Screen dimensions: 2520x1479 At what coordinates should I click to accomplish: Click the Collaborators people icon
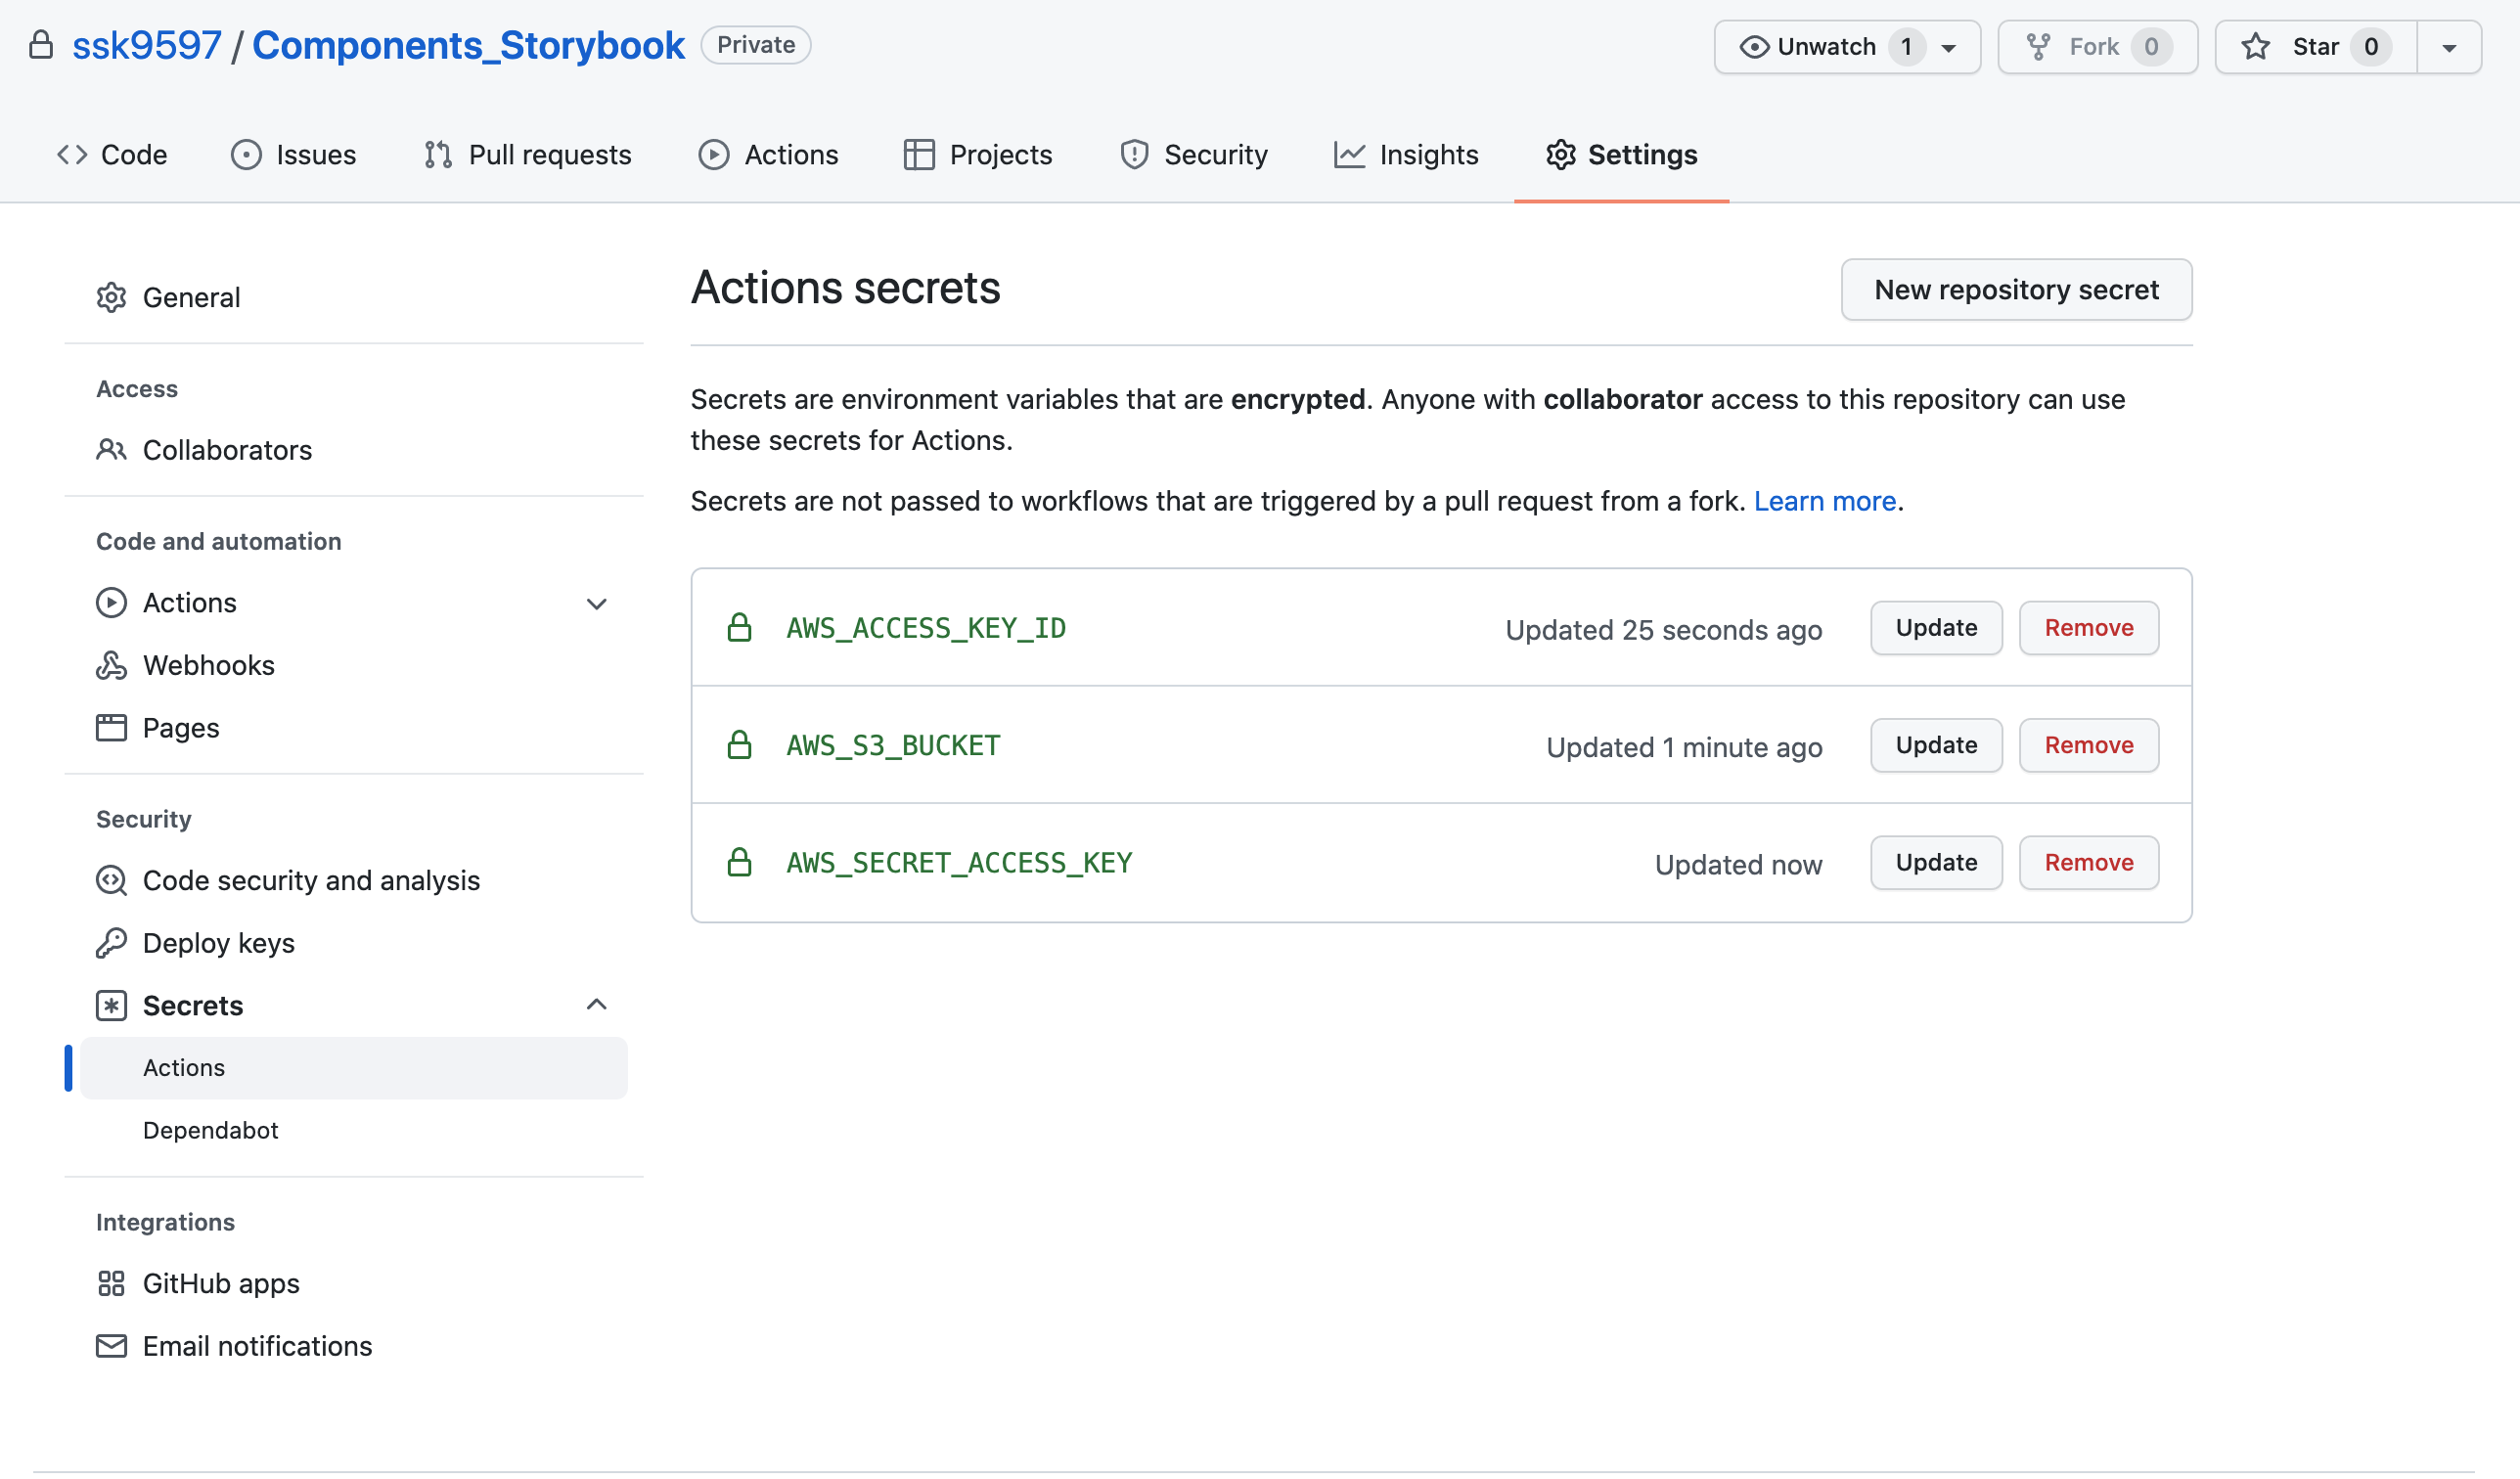click(x=111, y=450)
